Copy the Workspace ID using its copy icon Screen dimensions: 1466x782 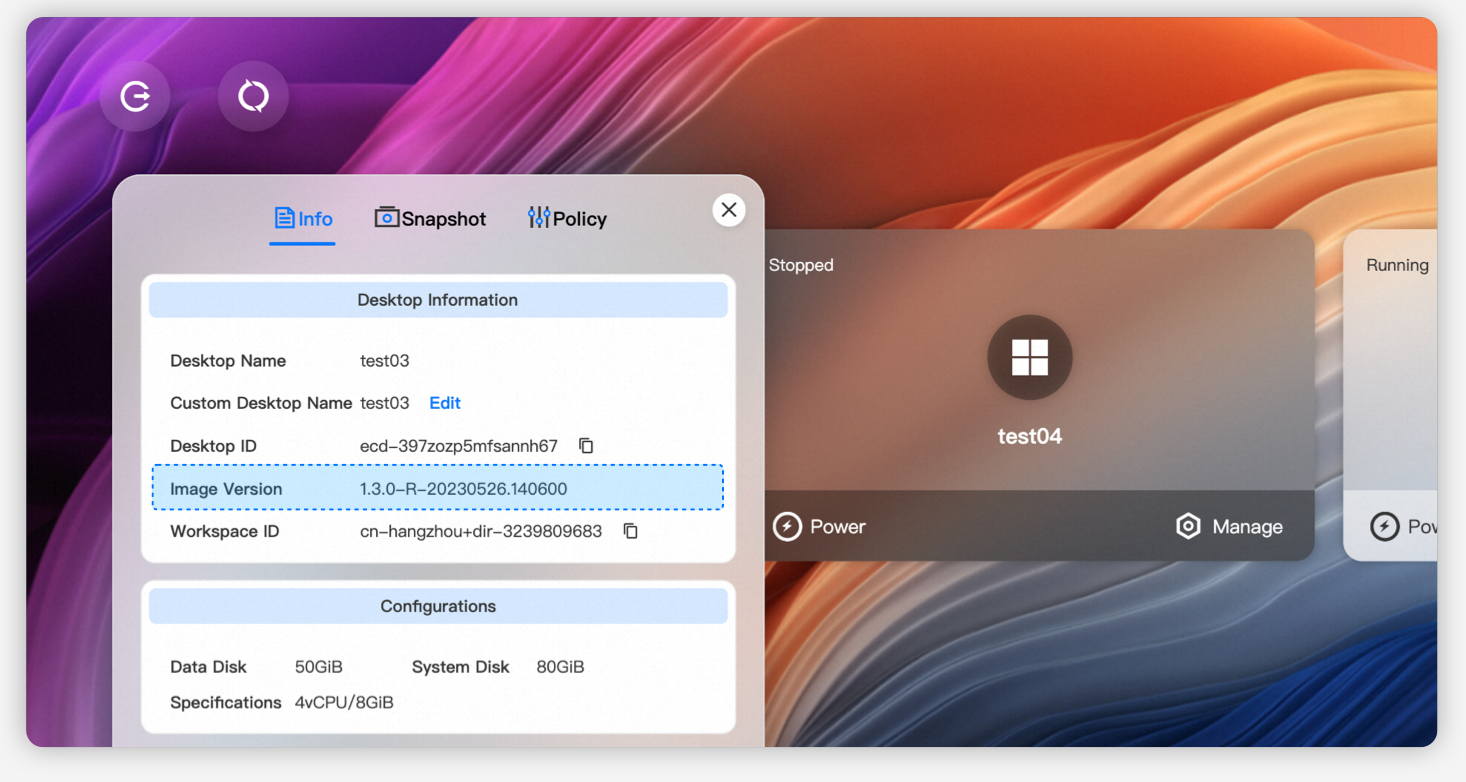(630, 531)
